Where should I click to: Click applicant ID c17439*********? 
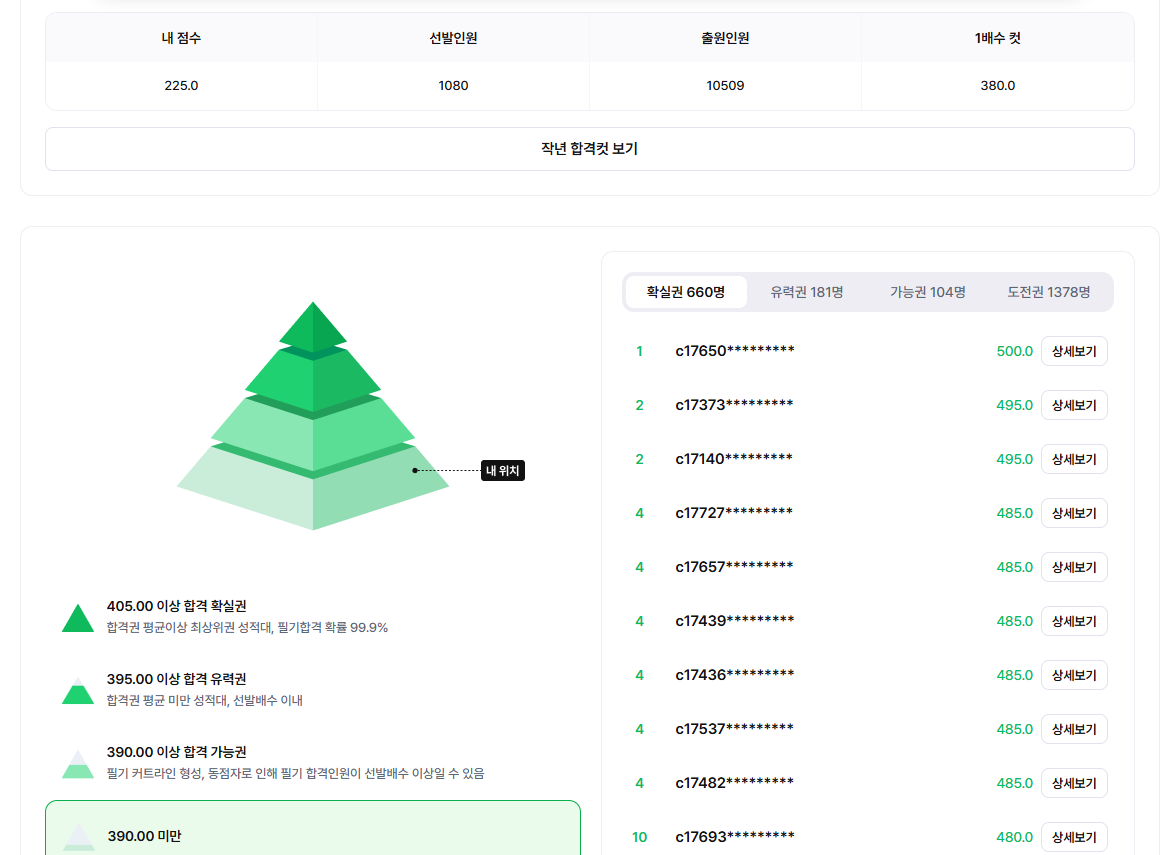735,621
